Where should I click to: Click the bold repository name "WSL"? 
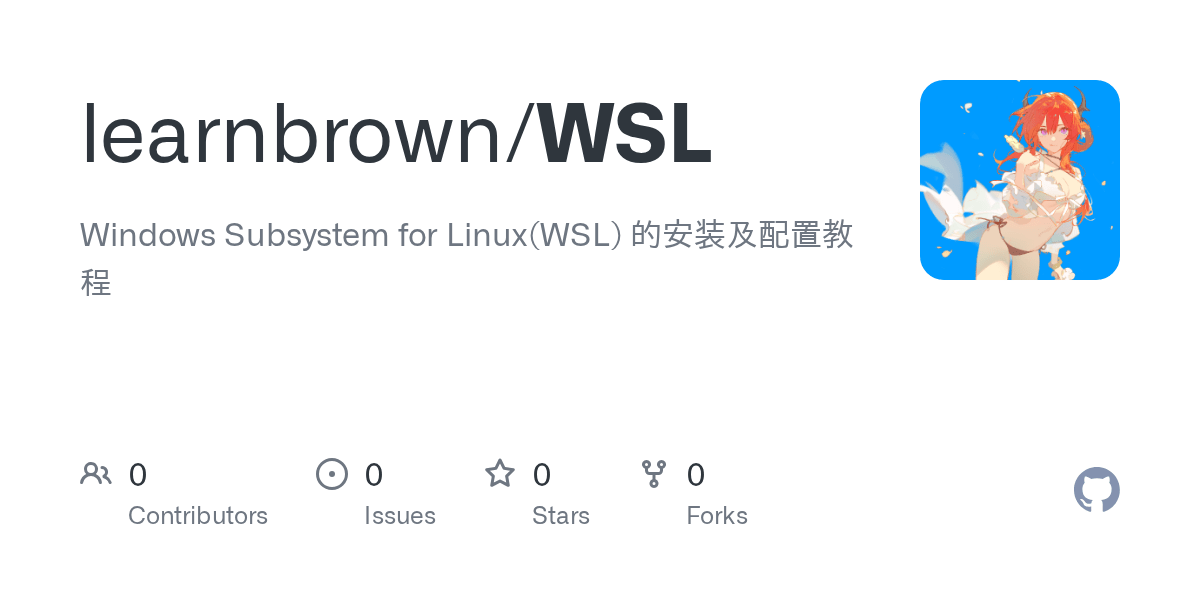click(626, 134)
